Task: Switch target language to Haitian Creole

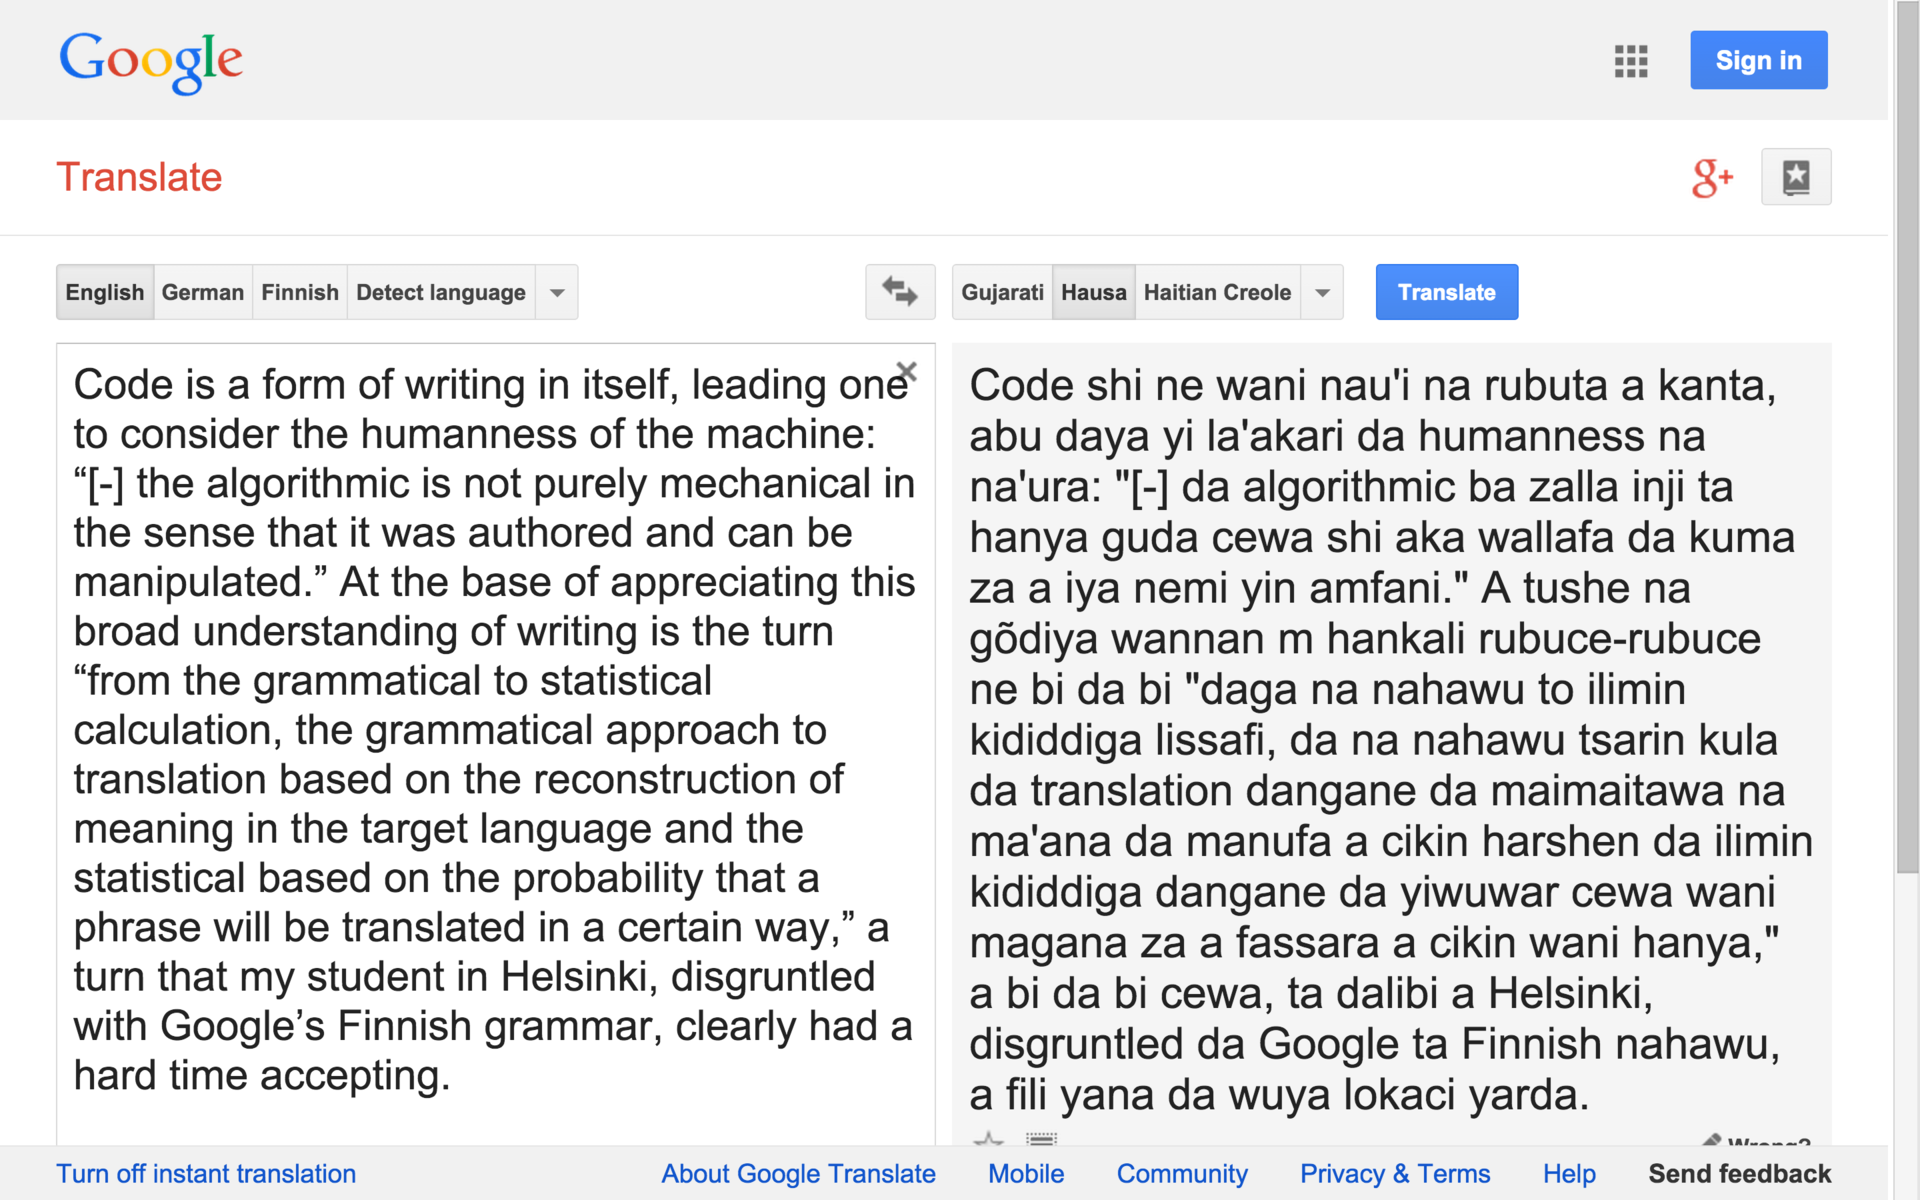Action: 1217,292
